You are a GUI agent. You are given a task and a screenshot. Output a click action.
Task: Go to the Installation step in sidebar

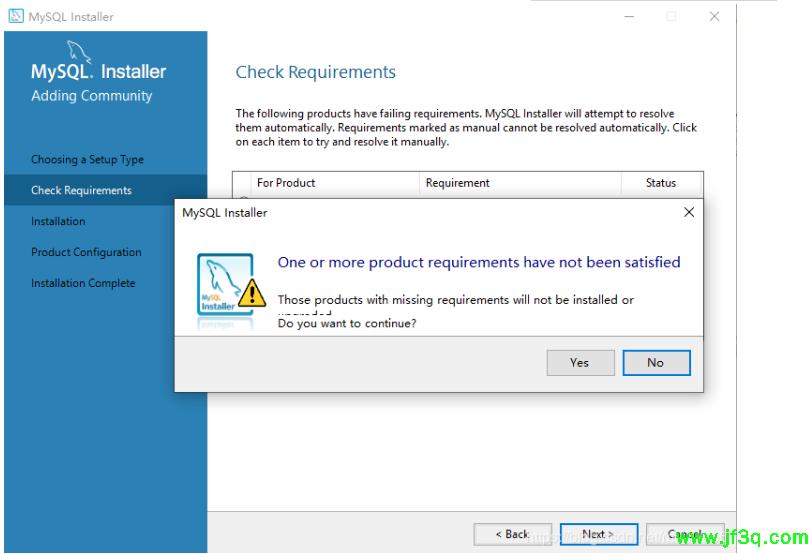coord(58,222)
